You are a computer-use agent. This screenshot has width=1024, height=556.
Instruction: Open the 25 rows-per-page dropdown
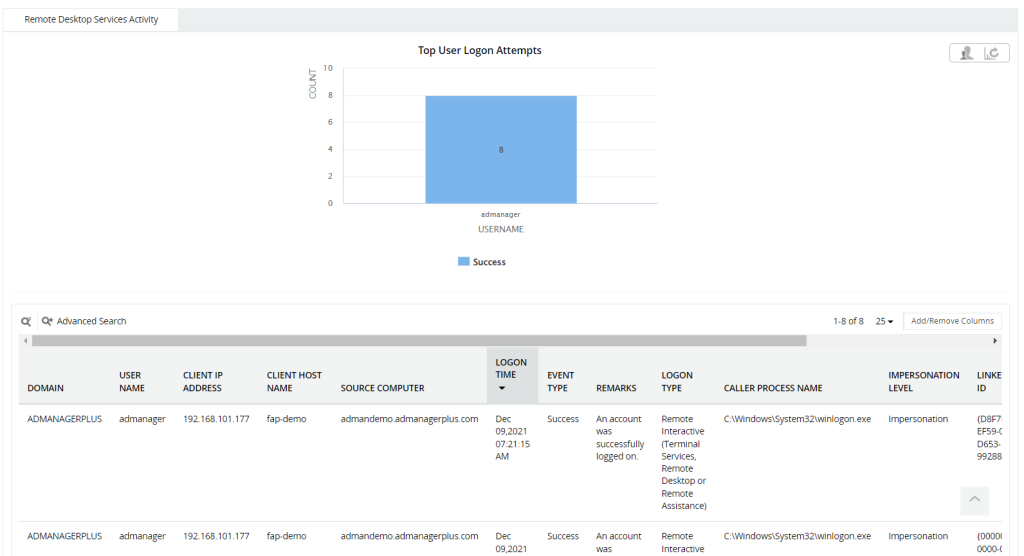click(884, 321)
